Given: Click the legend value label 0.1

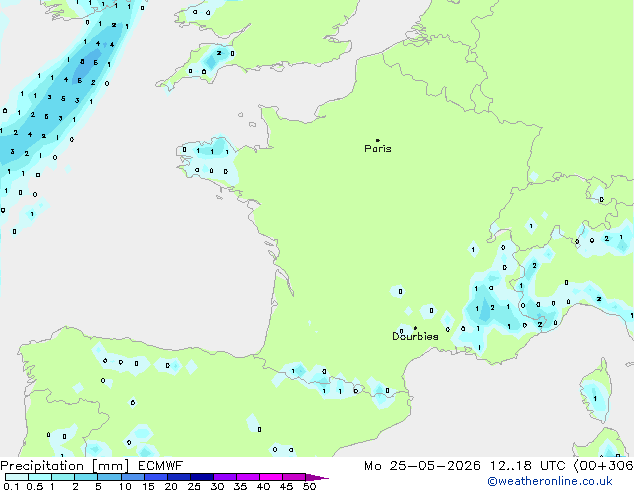Looking at the screenshot, I should coord(11,486).
